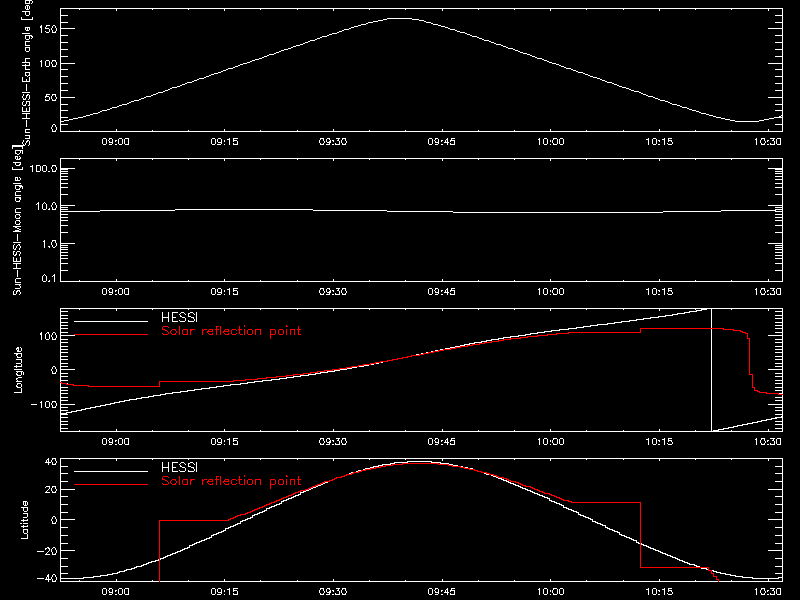Click the HESSI legend label in Longitude plot
This screenshot has height=600, width=800.
point(179,317)
